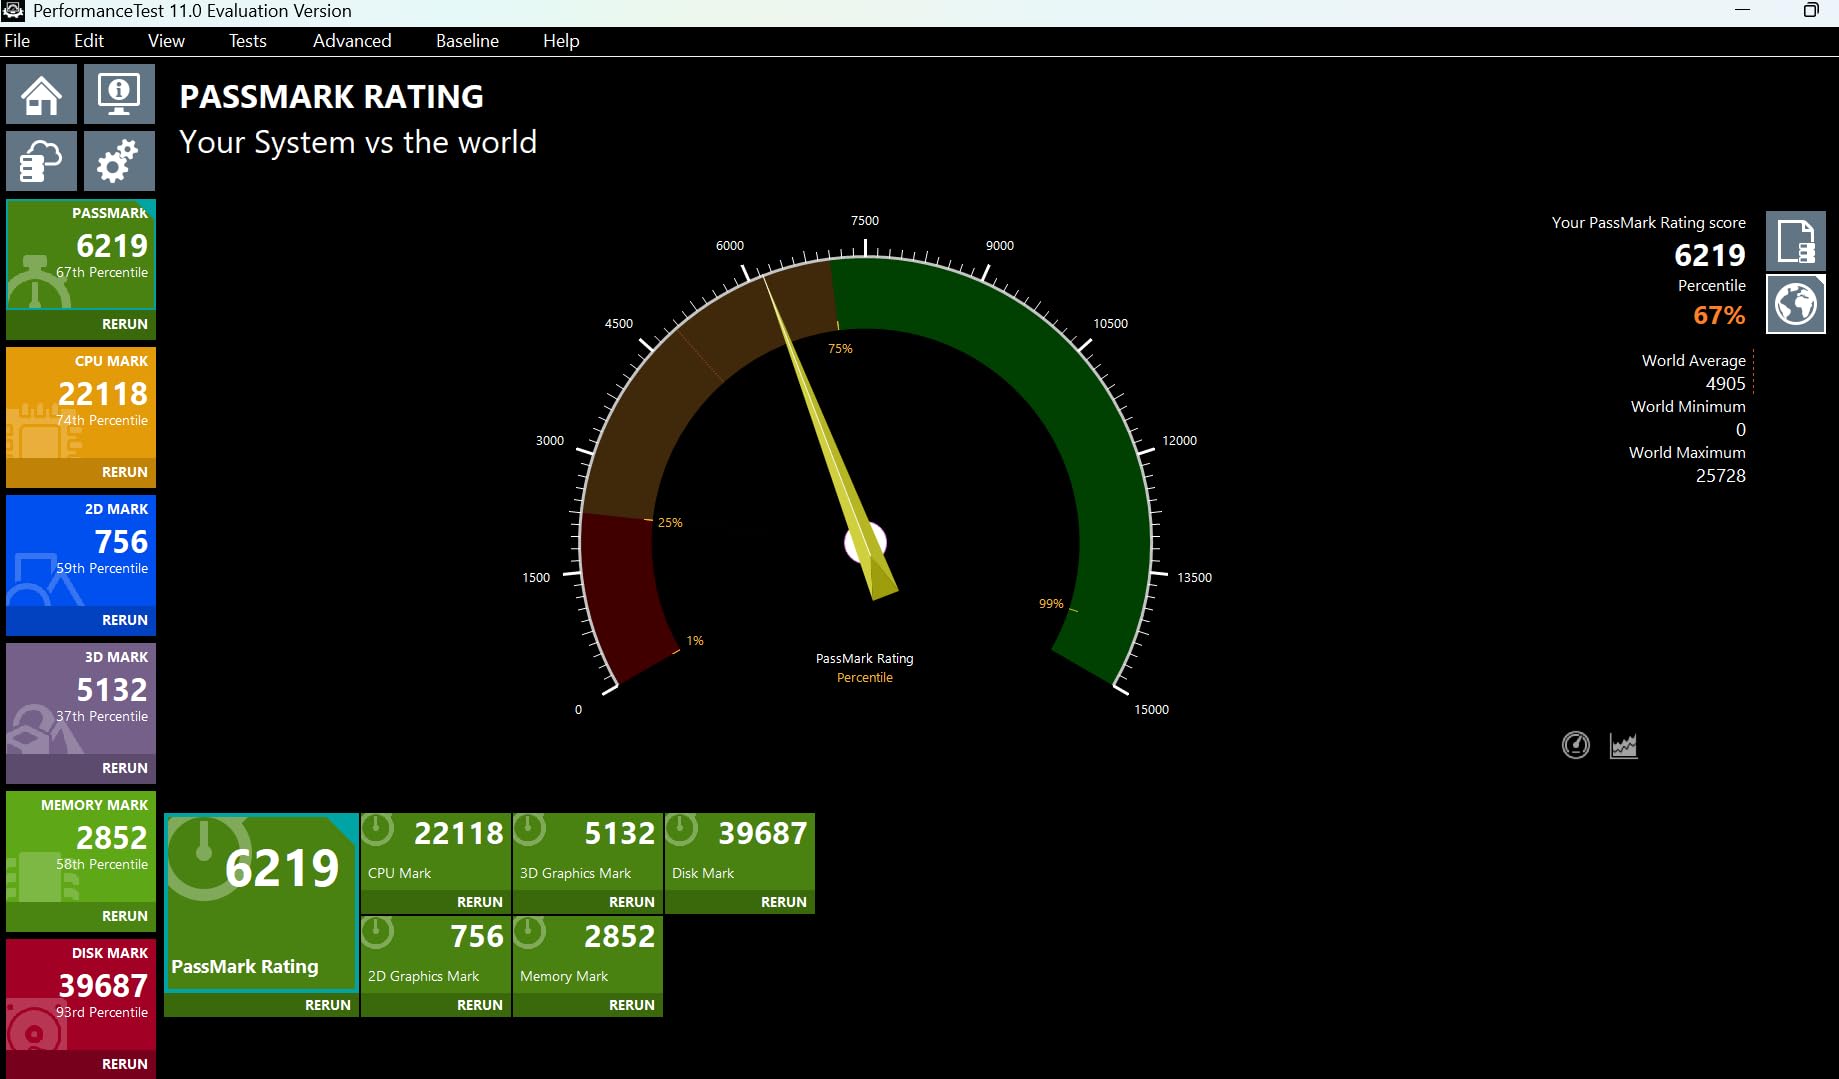Open the 2D Graphics Mark 756 tile
This screenshot has height=1079, width=1839.
tap(435, 953)
